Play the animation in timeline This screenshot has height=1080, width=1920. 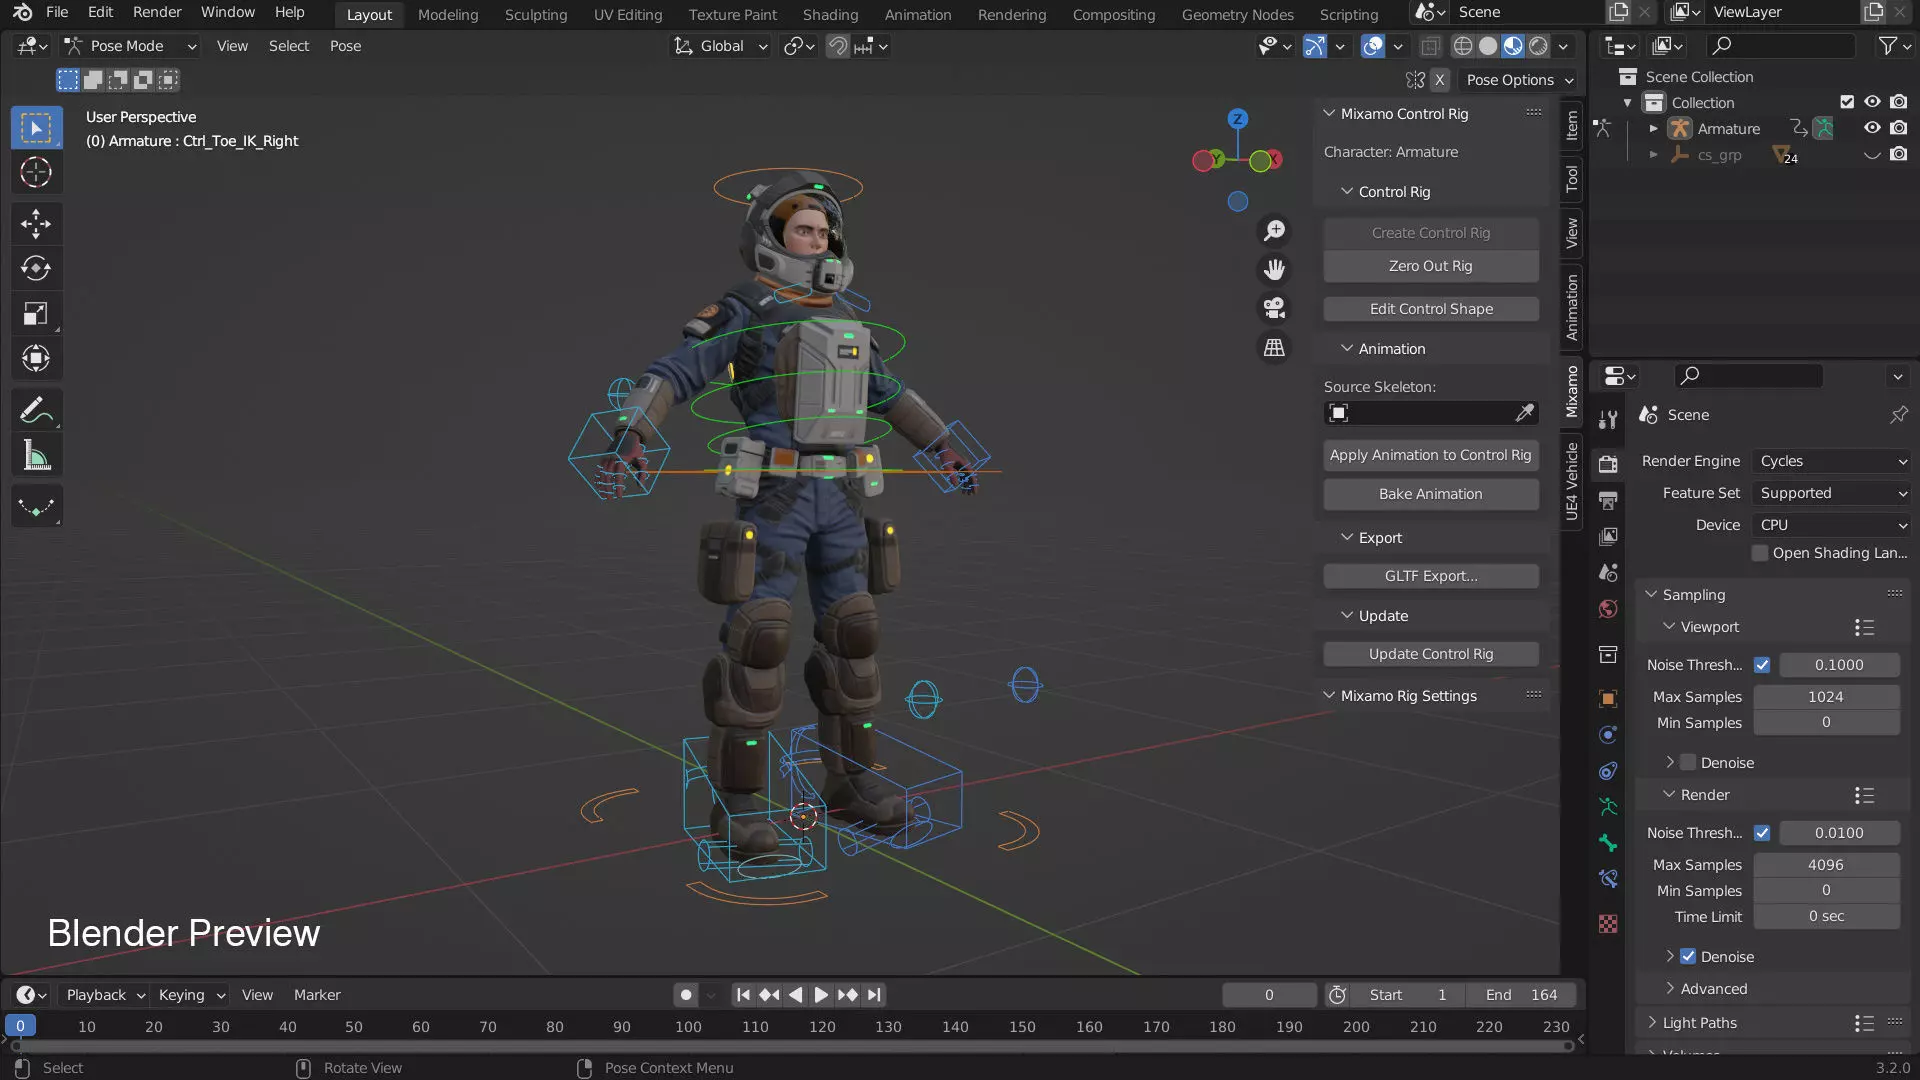(821, 995)
